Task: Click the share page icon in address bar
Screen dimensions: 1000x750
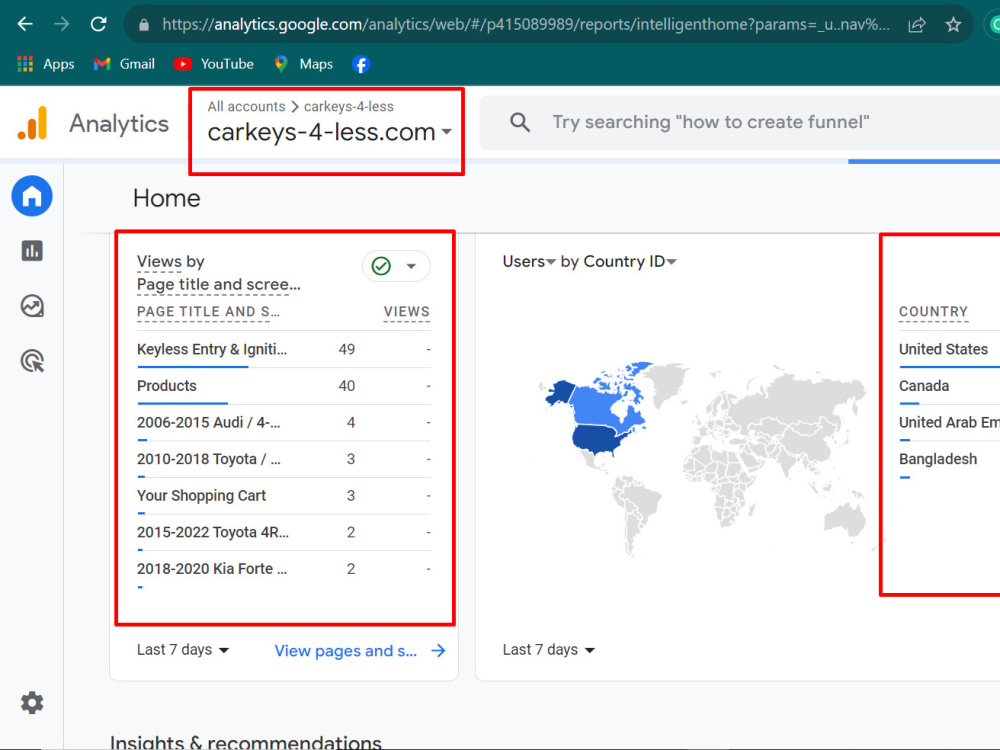Action: [x=917, y=25]
